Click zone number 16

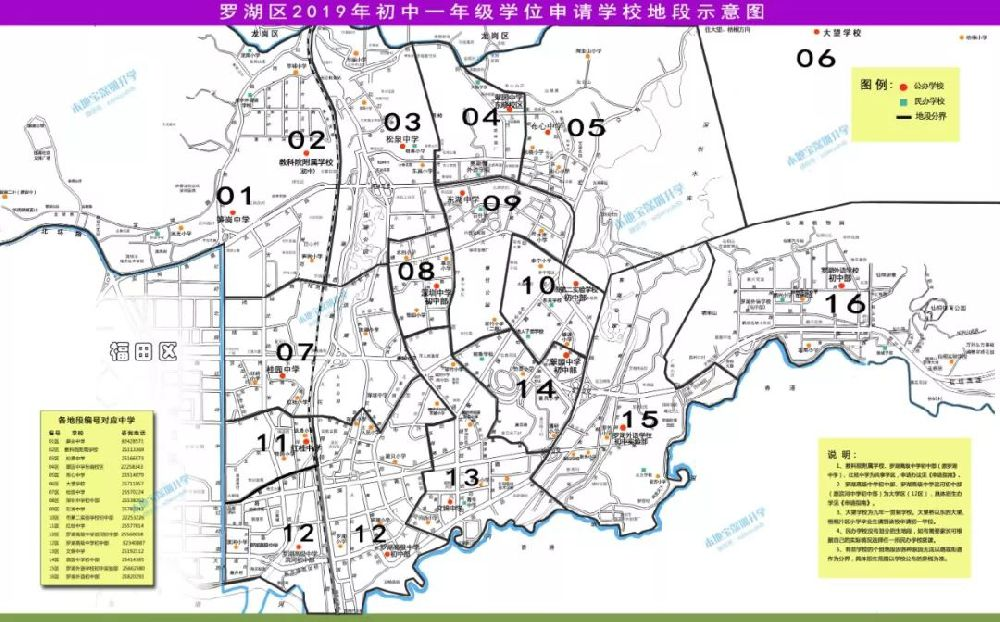pos(846,304)
